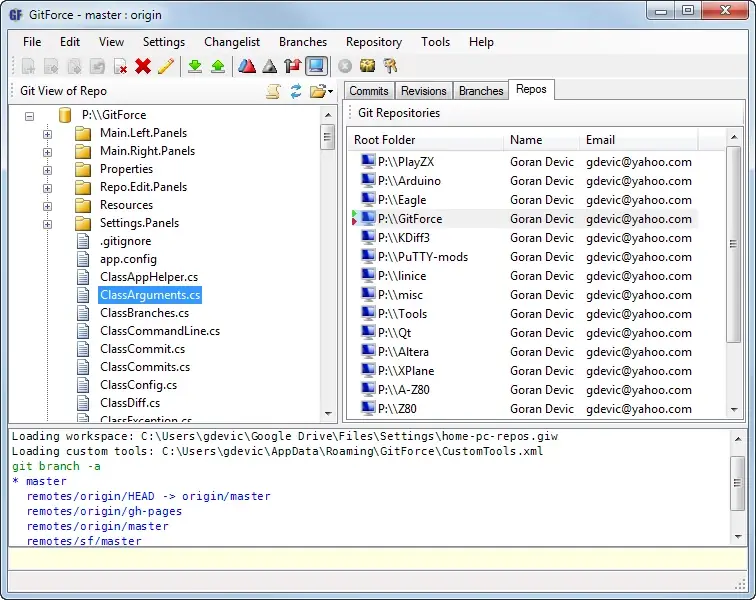The height and width of the screenshot is (600, 756).
Task: Click the yellow pencil edit icon
Action: tap(166, 66)
